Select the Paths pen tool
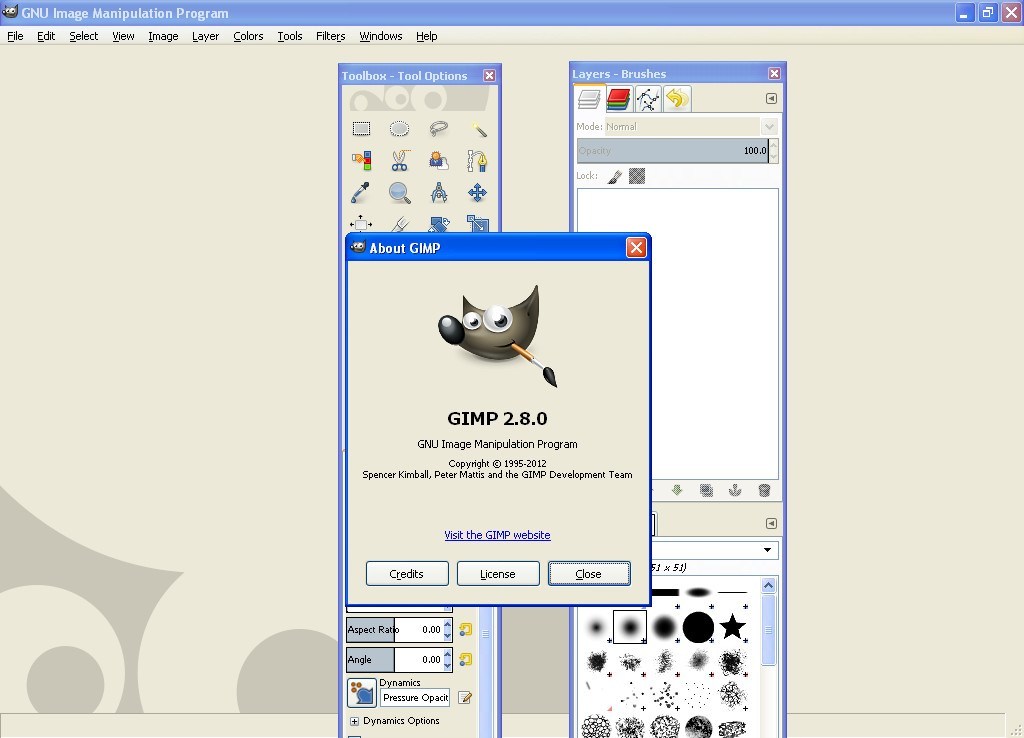Image resolution: width=1024 pixels, height=738 pixels. (x=477, y=161)
